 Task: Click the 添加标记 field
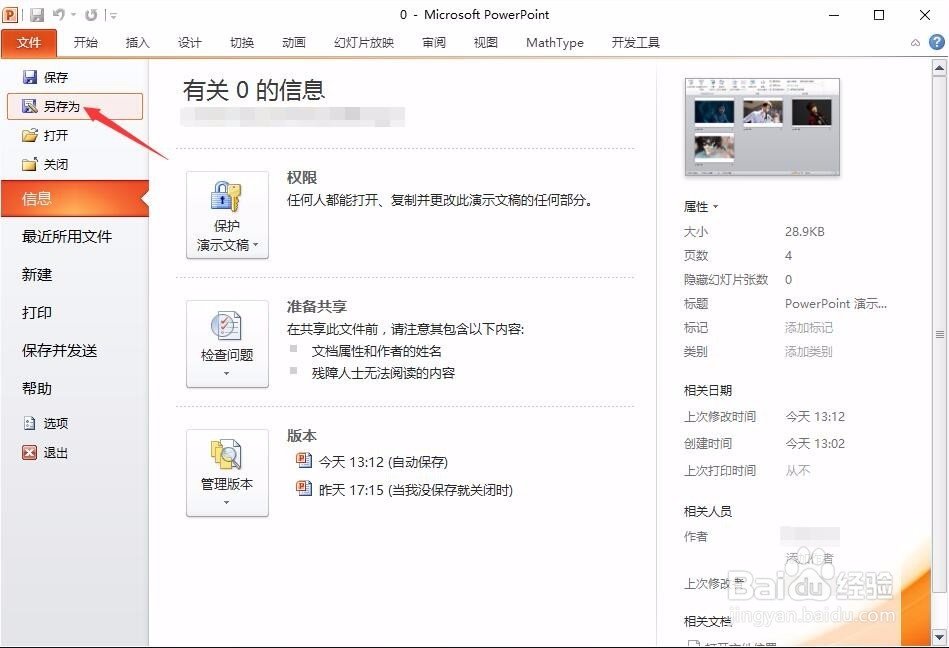[809, 328]
